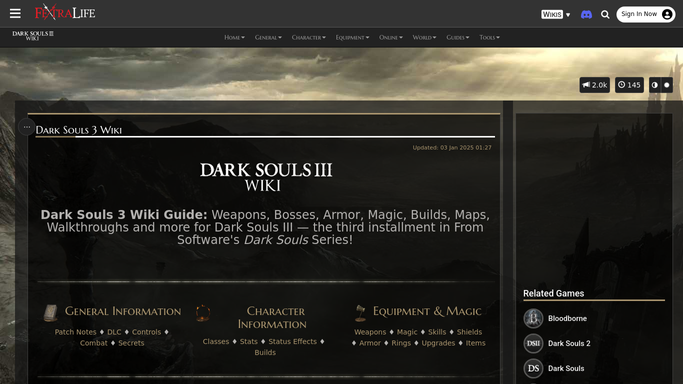Open the hamburger main menu

pyautogui.click(x=15, y=13)
